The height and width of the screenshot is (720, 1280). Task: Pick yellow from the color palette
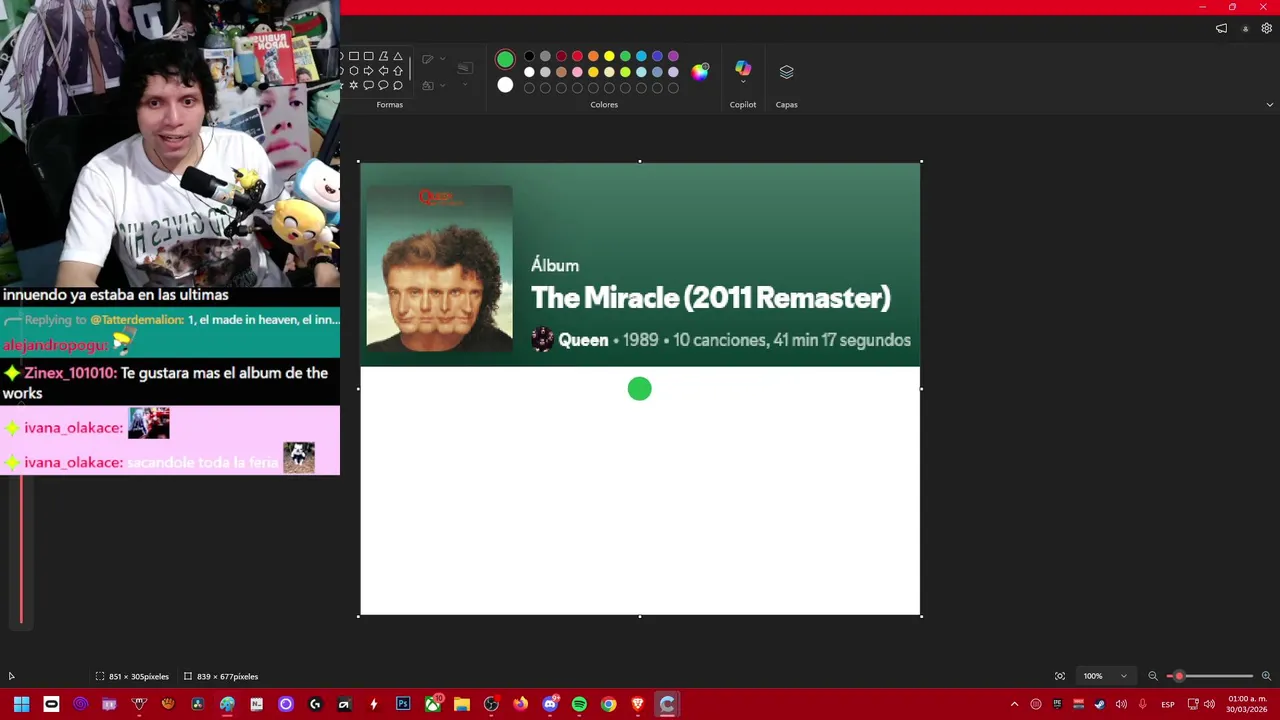pyautogui.click(x=609, y=56)
